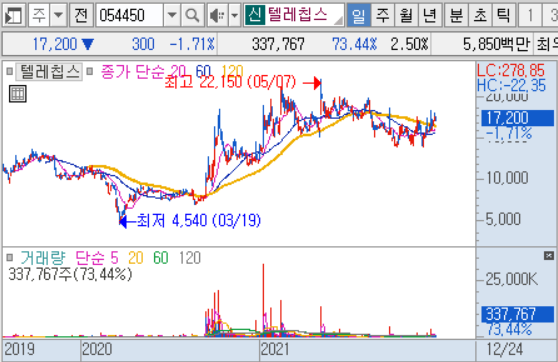Switch to the 분 minute chart tab
558x362 pixels.
tap(456, 15)
